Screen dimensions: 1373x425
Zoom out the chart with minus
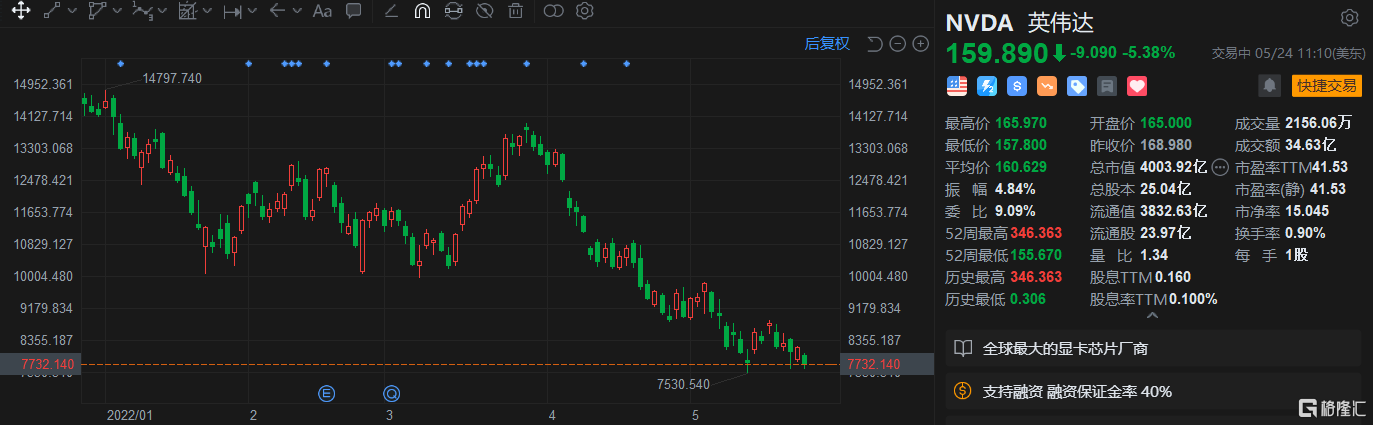897,43
